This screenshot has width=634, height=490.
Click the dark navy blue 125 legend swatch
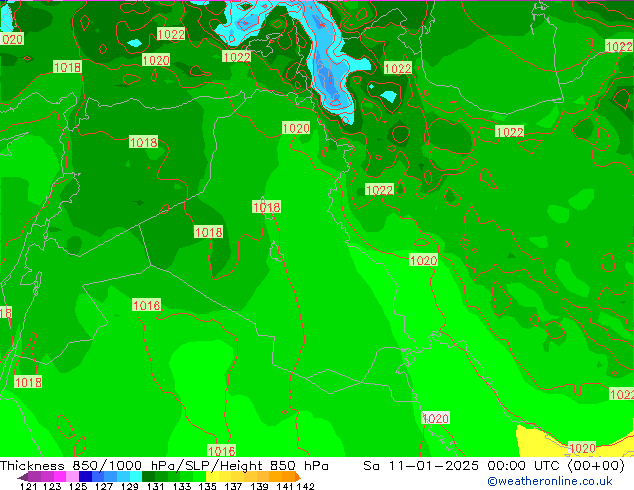(85, 477)
